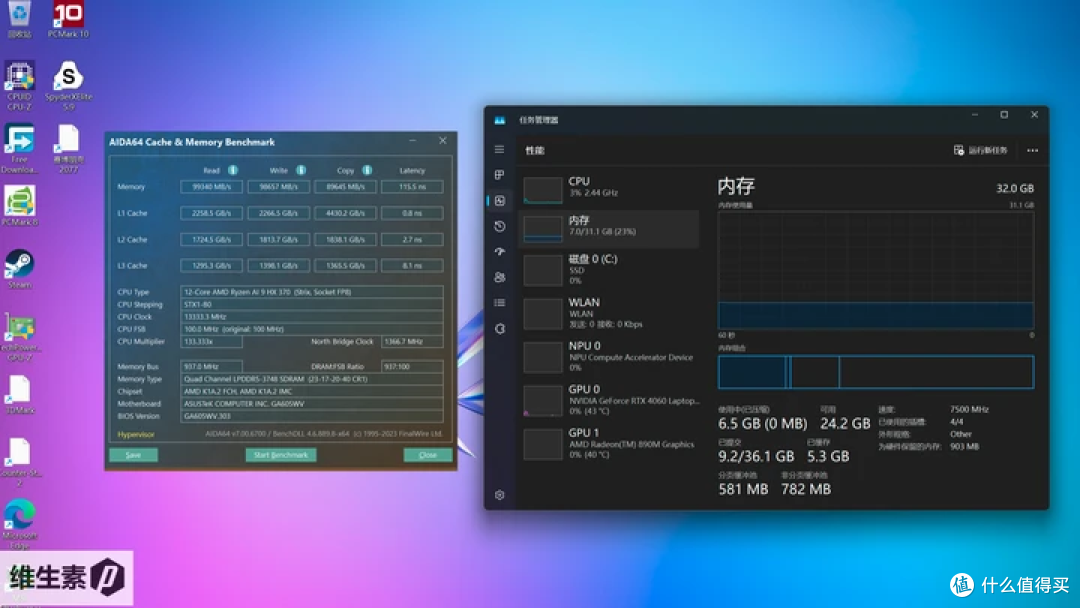1080x608 pixels.
Task: Open the 2077 file shortcut on desktop
Action: (68, 149)
